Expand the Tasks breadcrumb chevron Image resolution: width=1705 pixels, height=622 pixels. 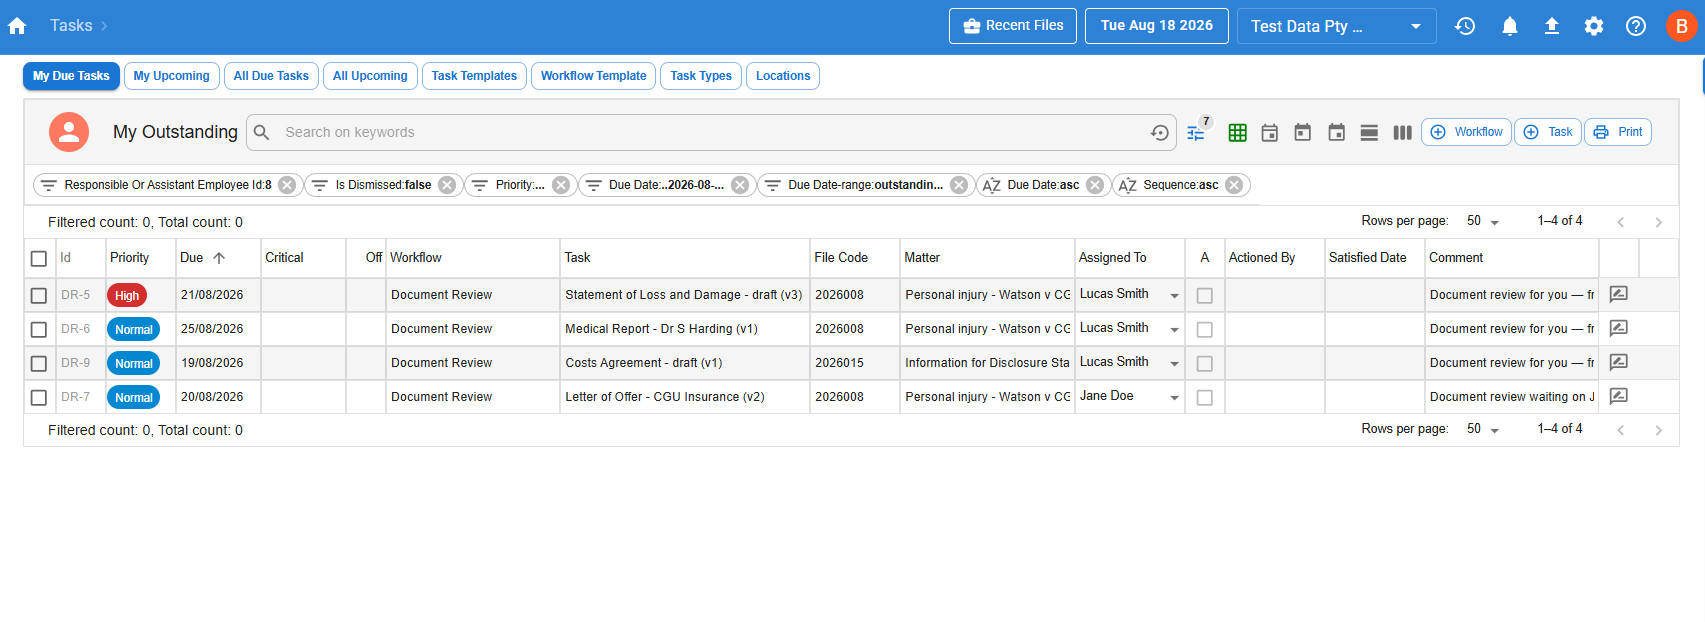pos(104,26)
